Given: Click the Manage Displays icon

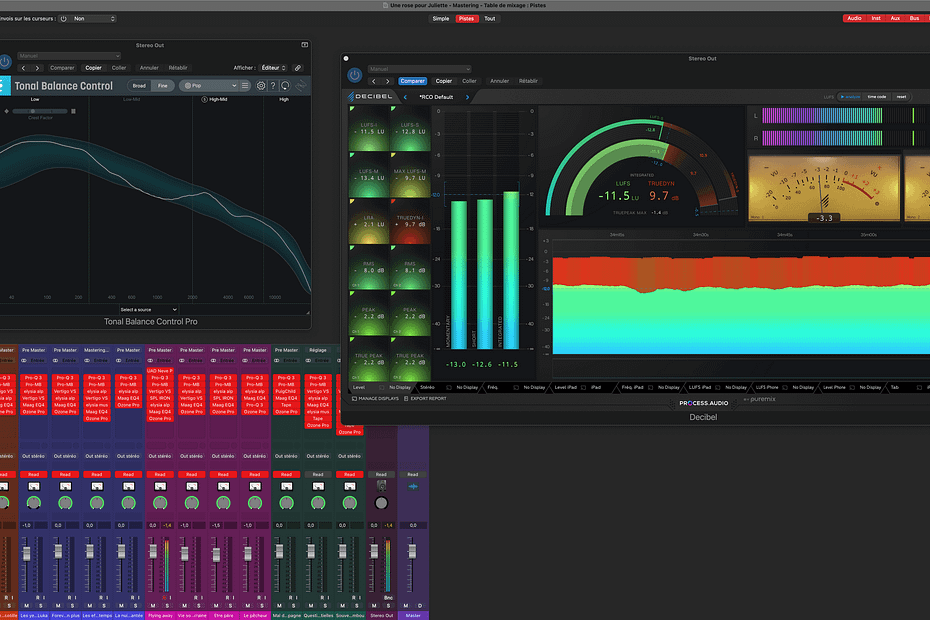Looking at the screenshot, I should coord(354,399).
